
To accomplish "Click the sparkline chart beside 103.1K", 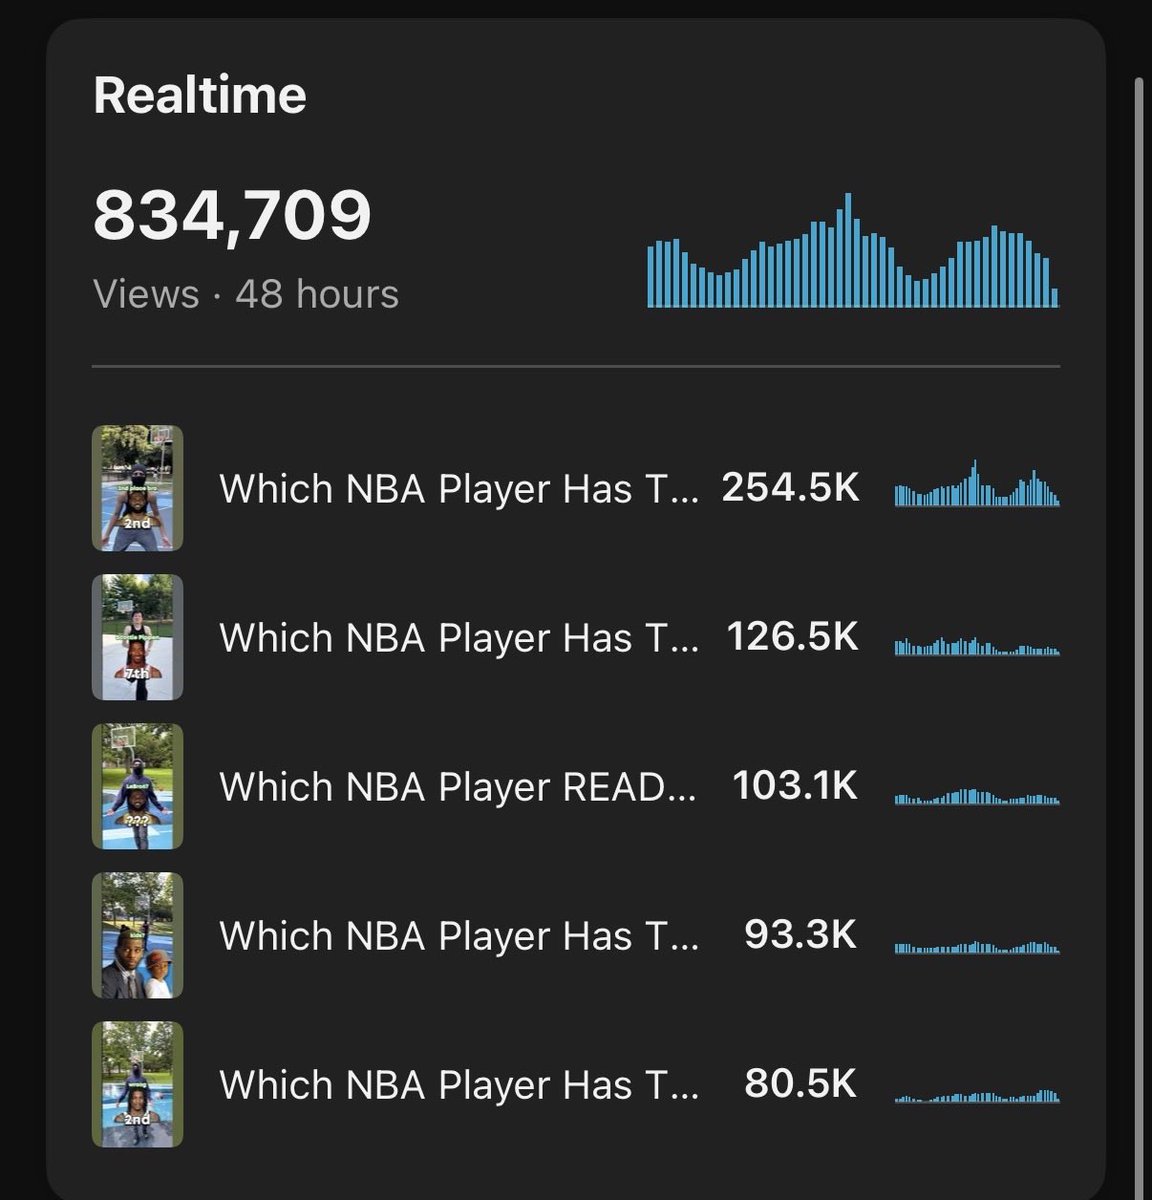I will (x=977, y=797).
